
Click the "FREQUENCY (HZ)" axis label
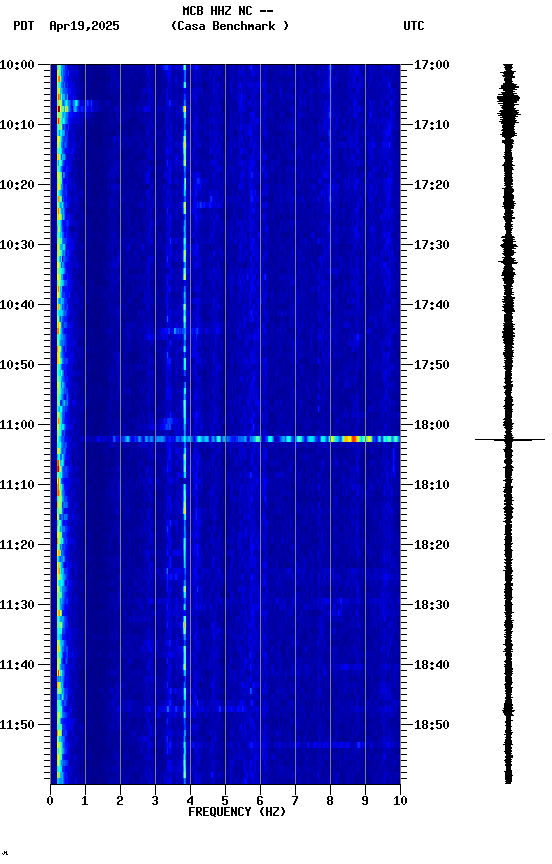(x=237, y=812)
